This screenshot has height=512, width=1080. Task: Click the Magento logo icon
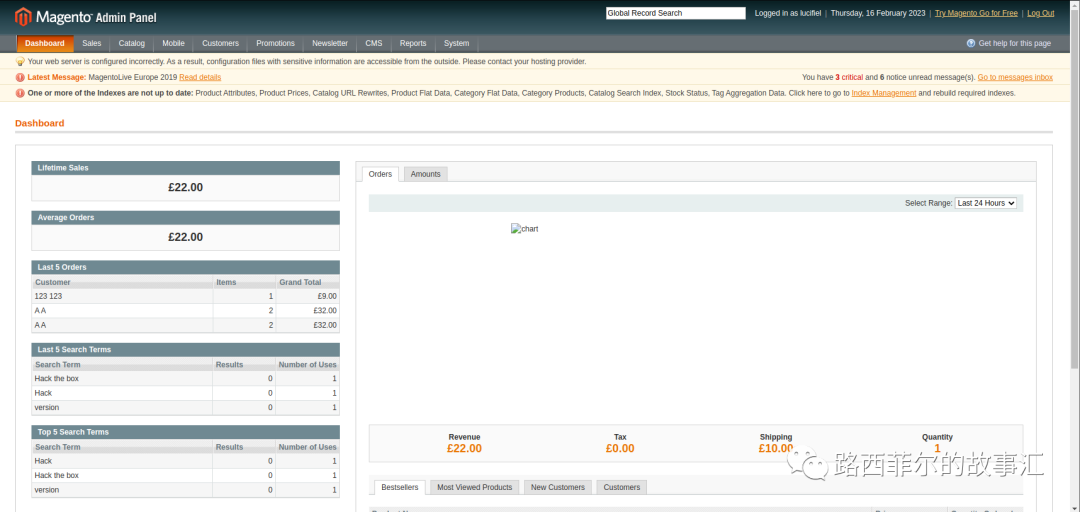click(23, 16)
